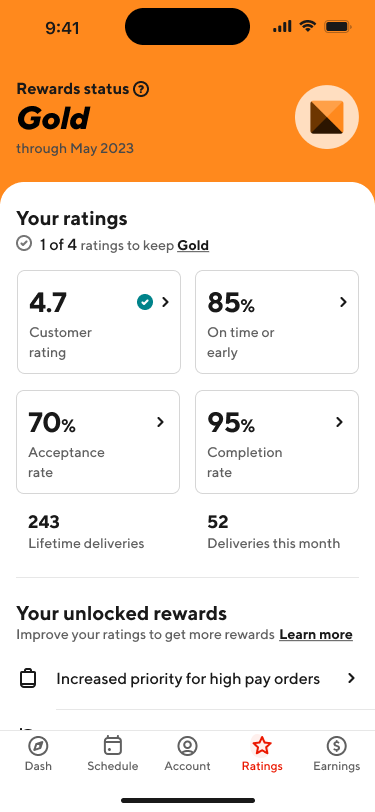Click the Learn more link
The image size is (375, 812).
click(x=316, y=635)
